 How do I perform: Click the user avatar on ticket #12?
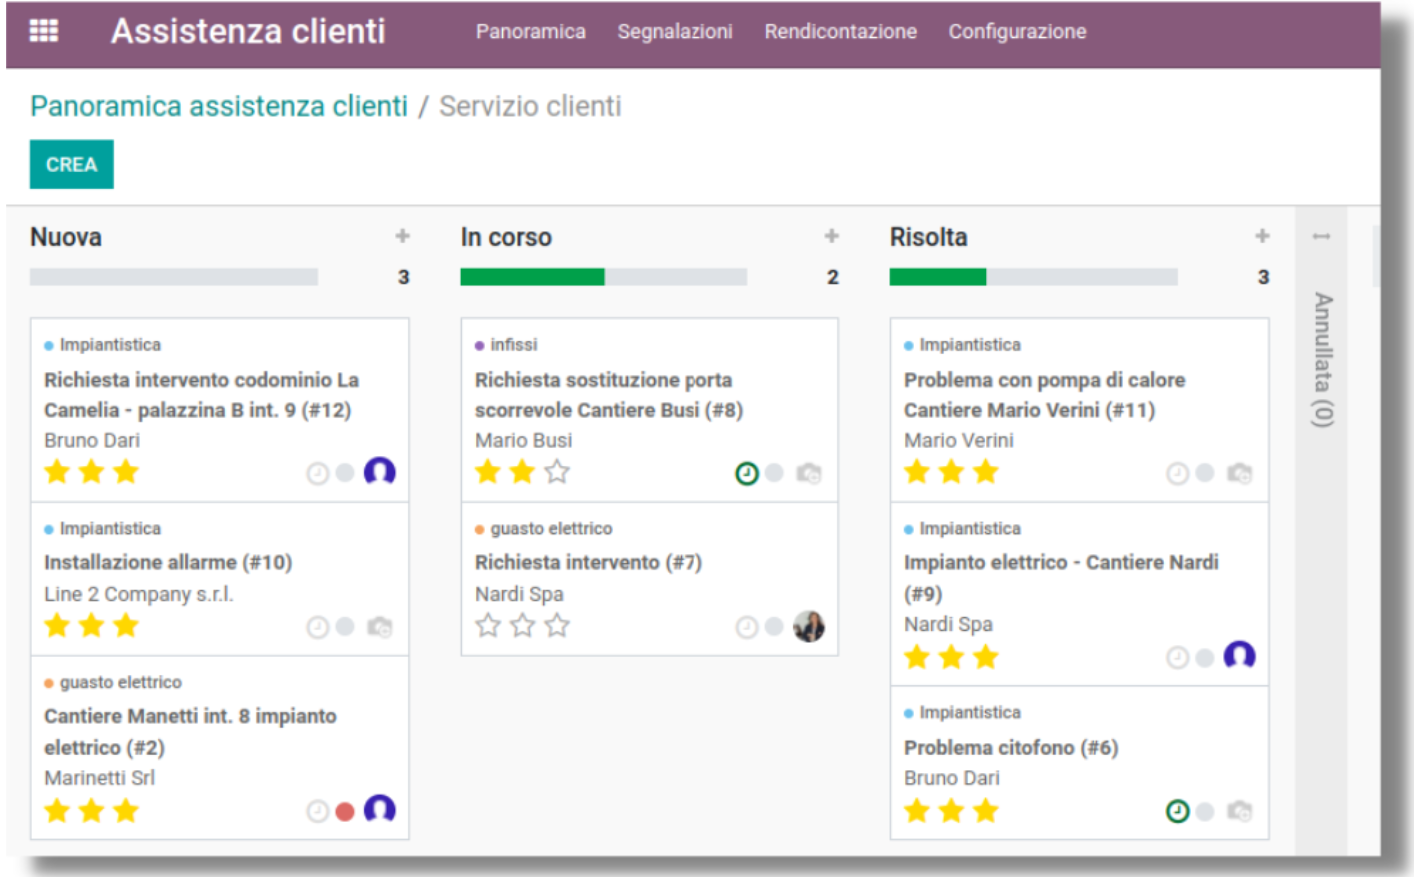(380, 471)
